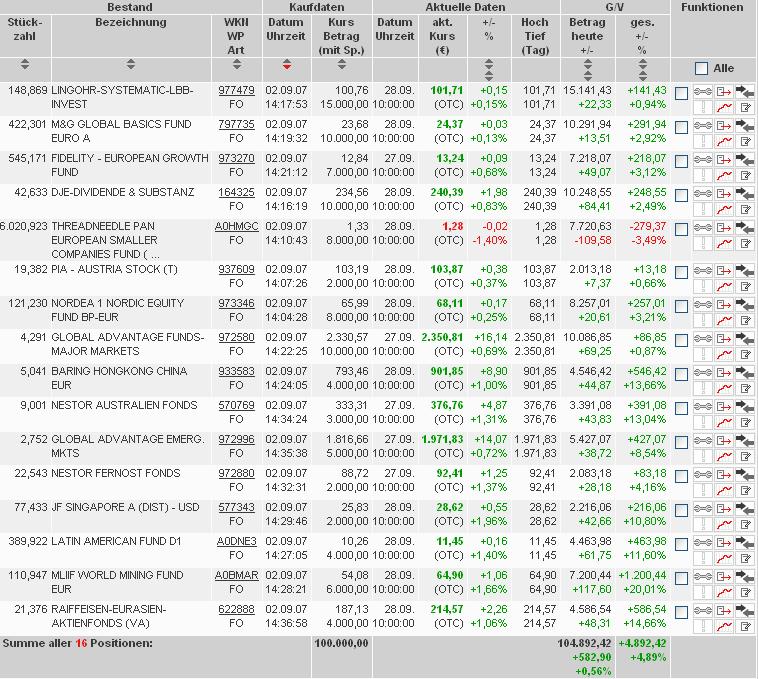This screenshot has width=758, height=679.
Task: Click the Bestand header
Action: pos(130,7)
